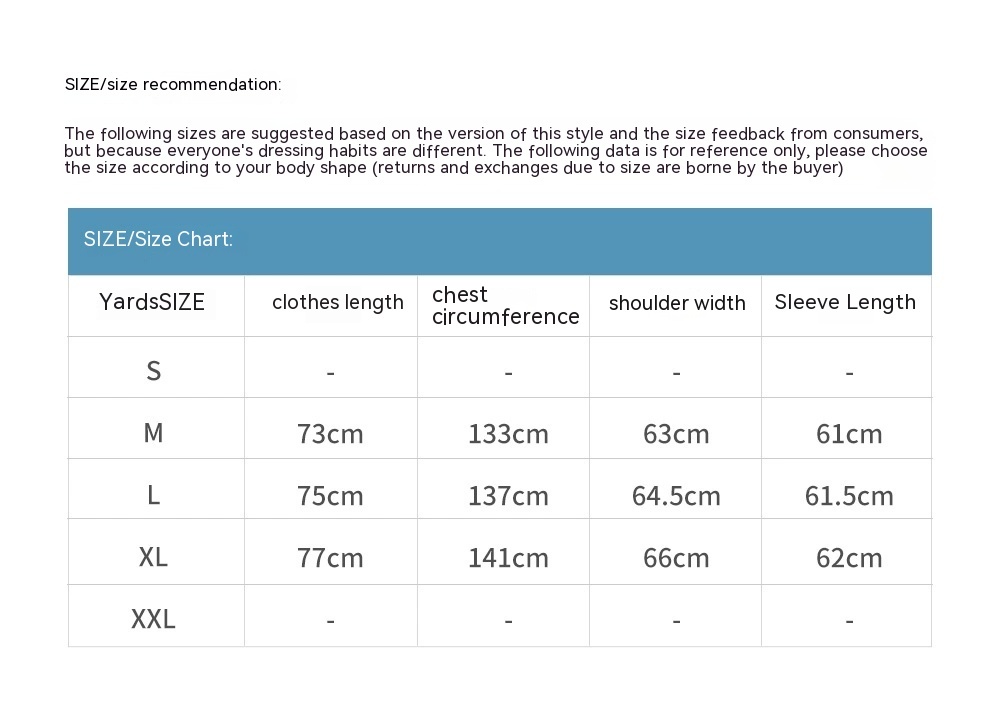This screenshot has width=1000, height=708.
Task: Select the M size row label
Action: point(153,433)
